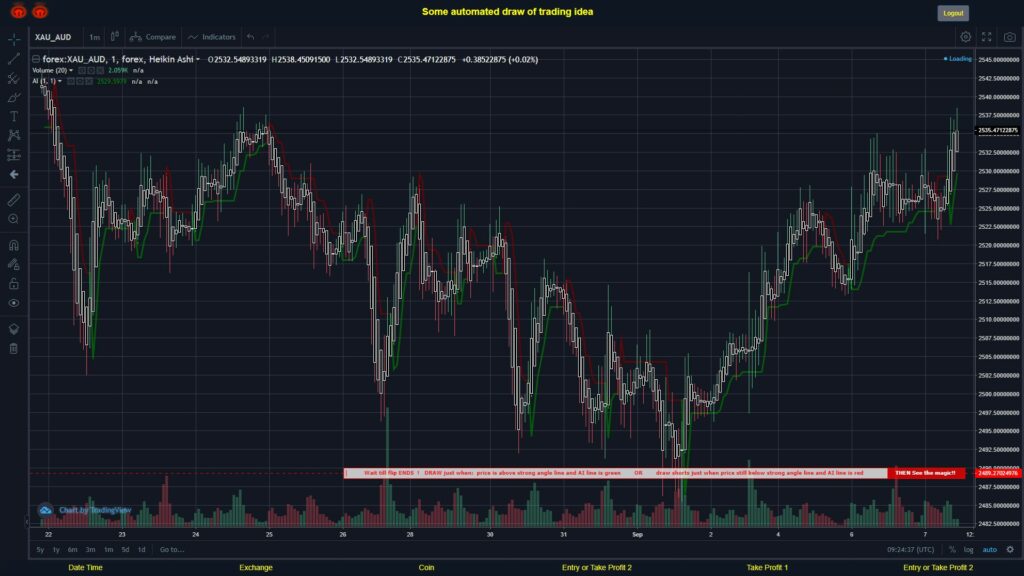Select the brush drawing tool

point(14,97)
